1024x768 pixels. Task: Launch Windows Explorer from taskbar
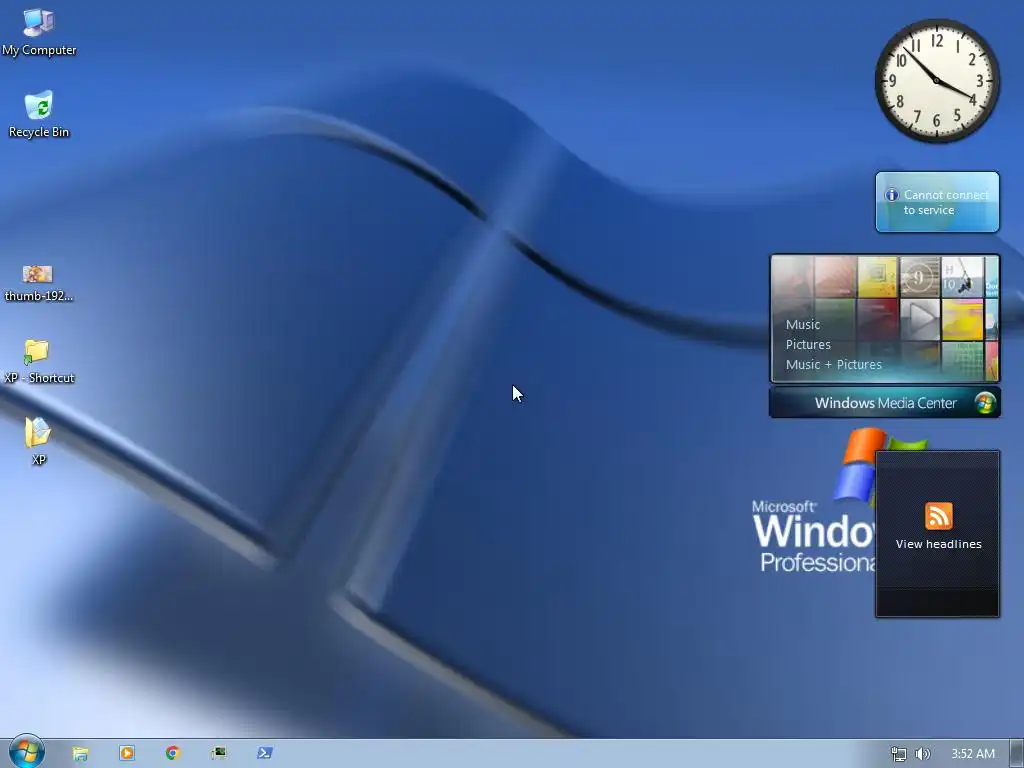coord(80,754)
